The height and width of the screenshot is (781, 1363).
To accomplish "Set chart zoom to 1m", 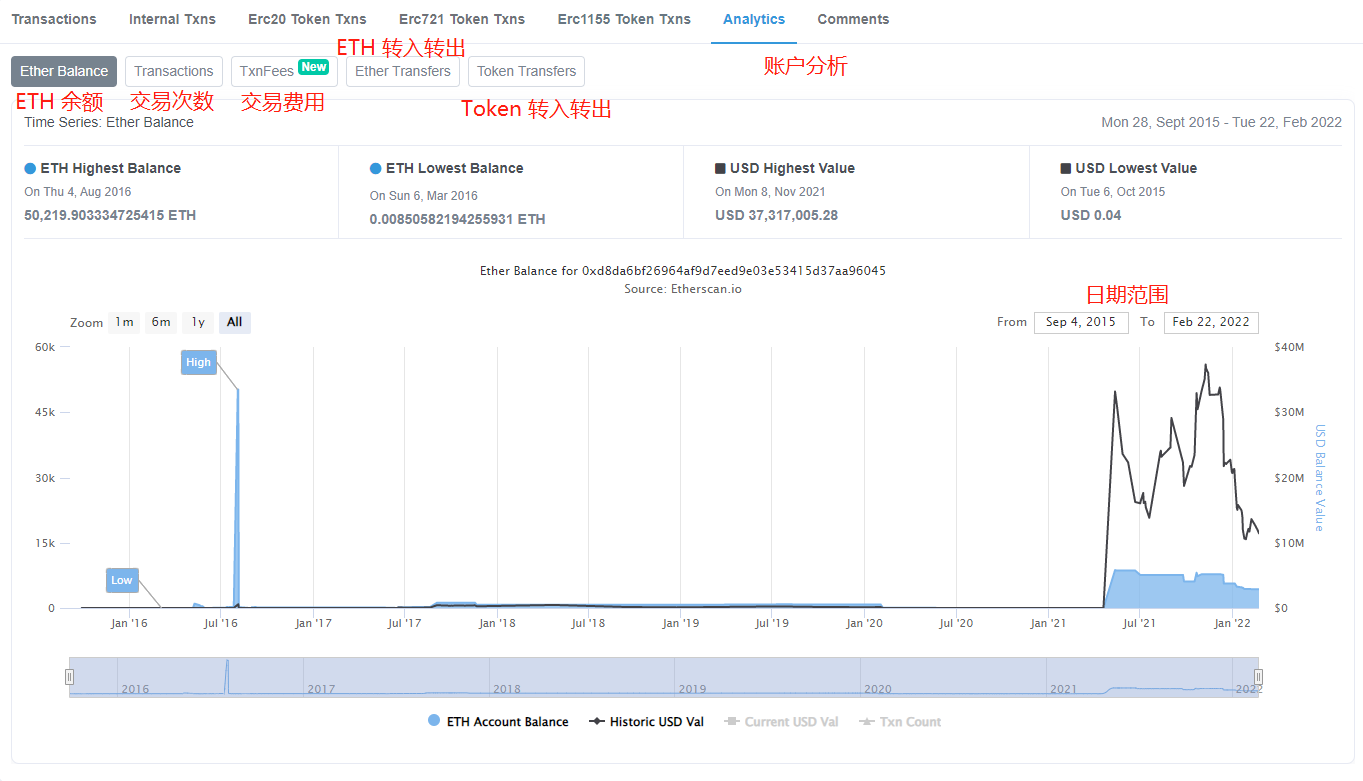I will 124,322.
